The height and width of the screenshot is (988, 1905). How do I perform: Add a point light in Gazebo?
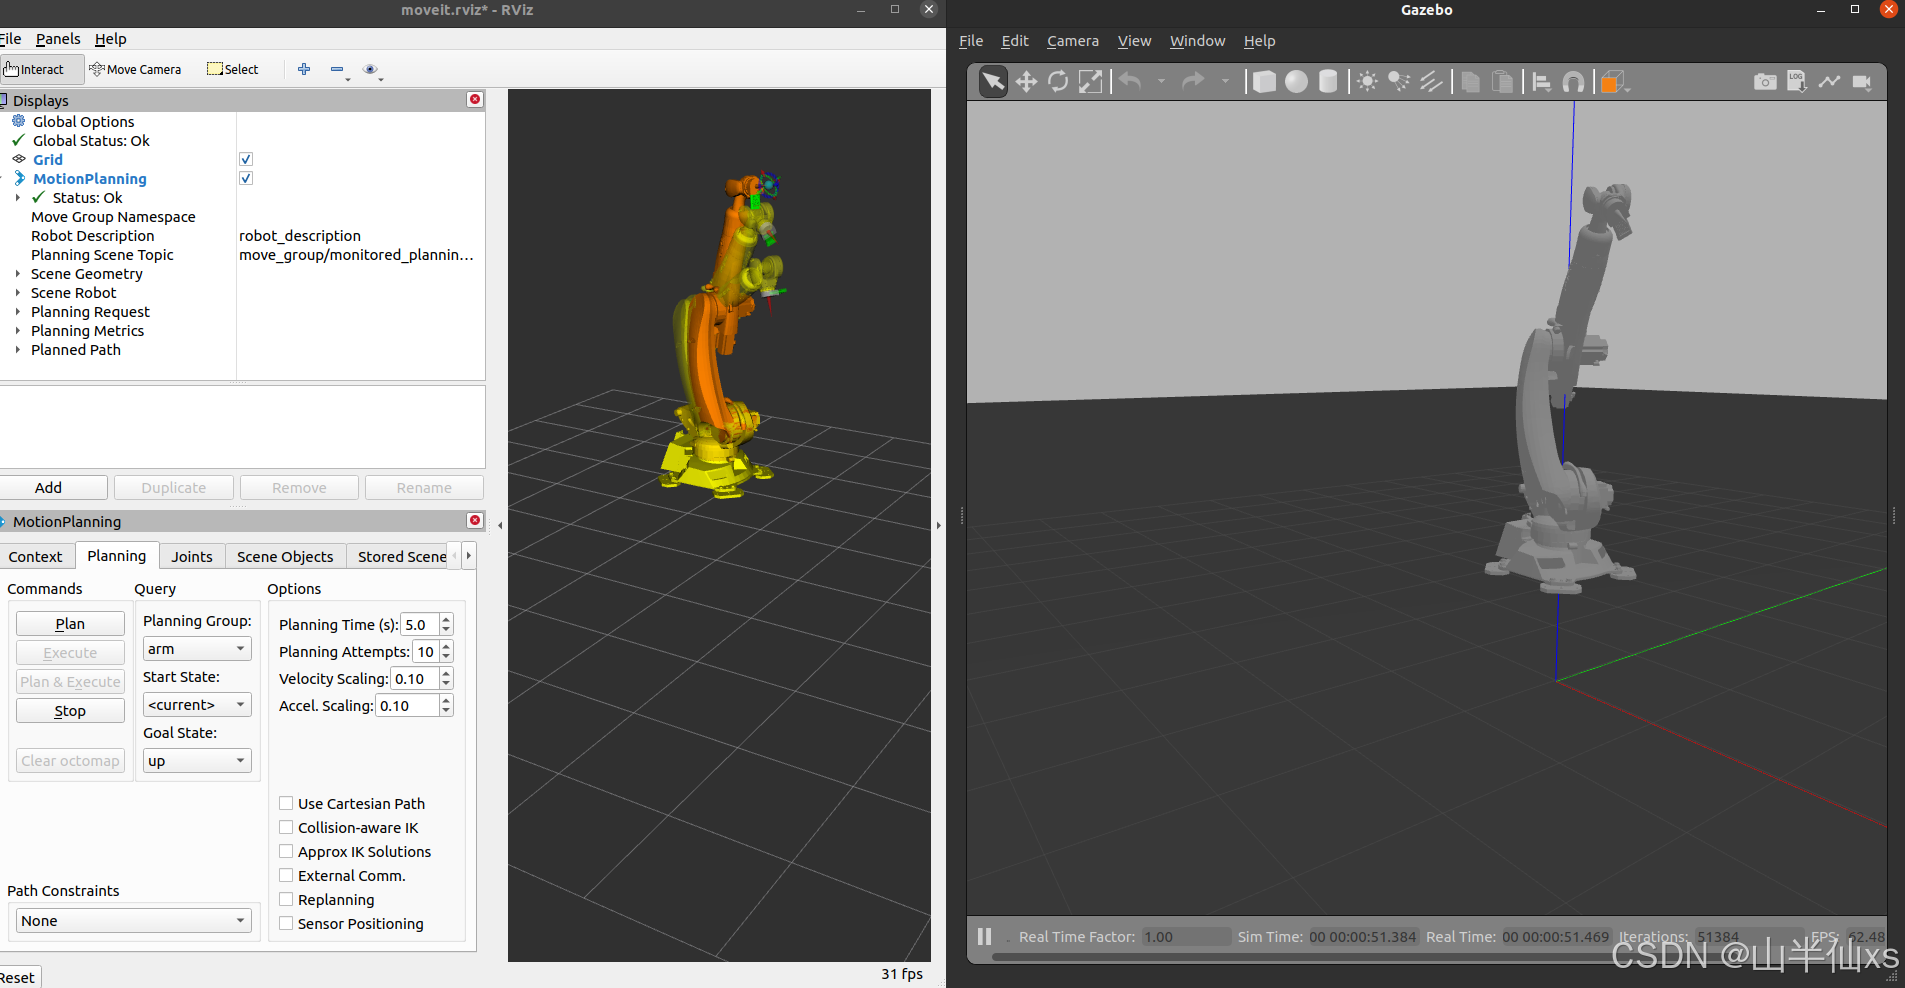coord(1367,82)
